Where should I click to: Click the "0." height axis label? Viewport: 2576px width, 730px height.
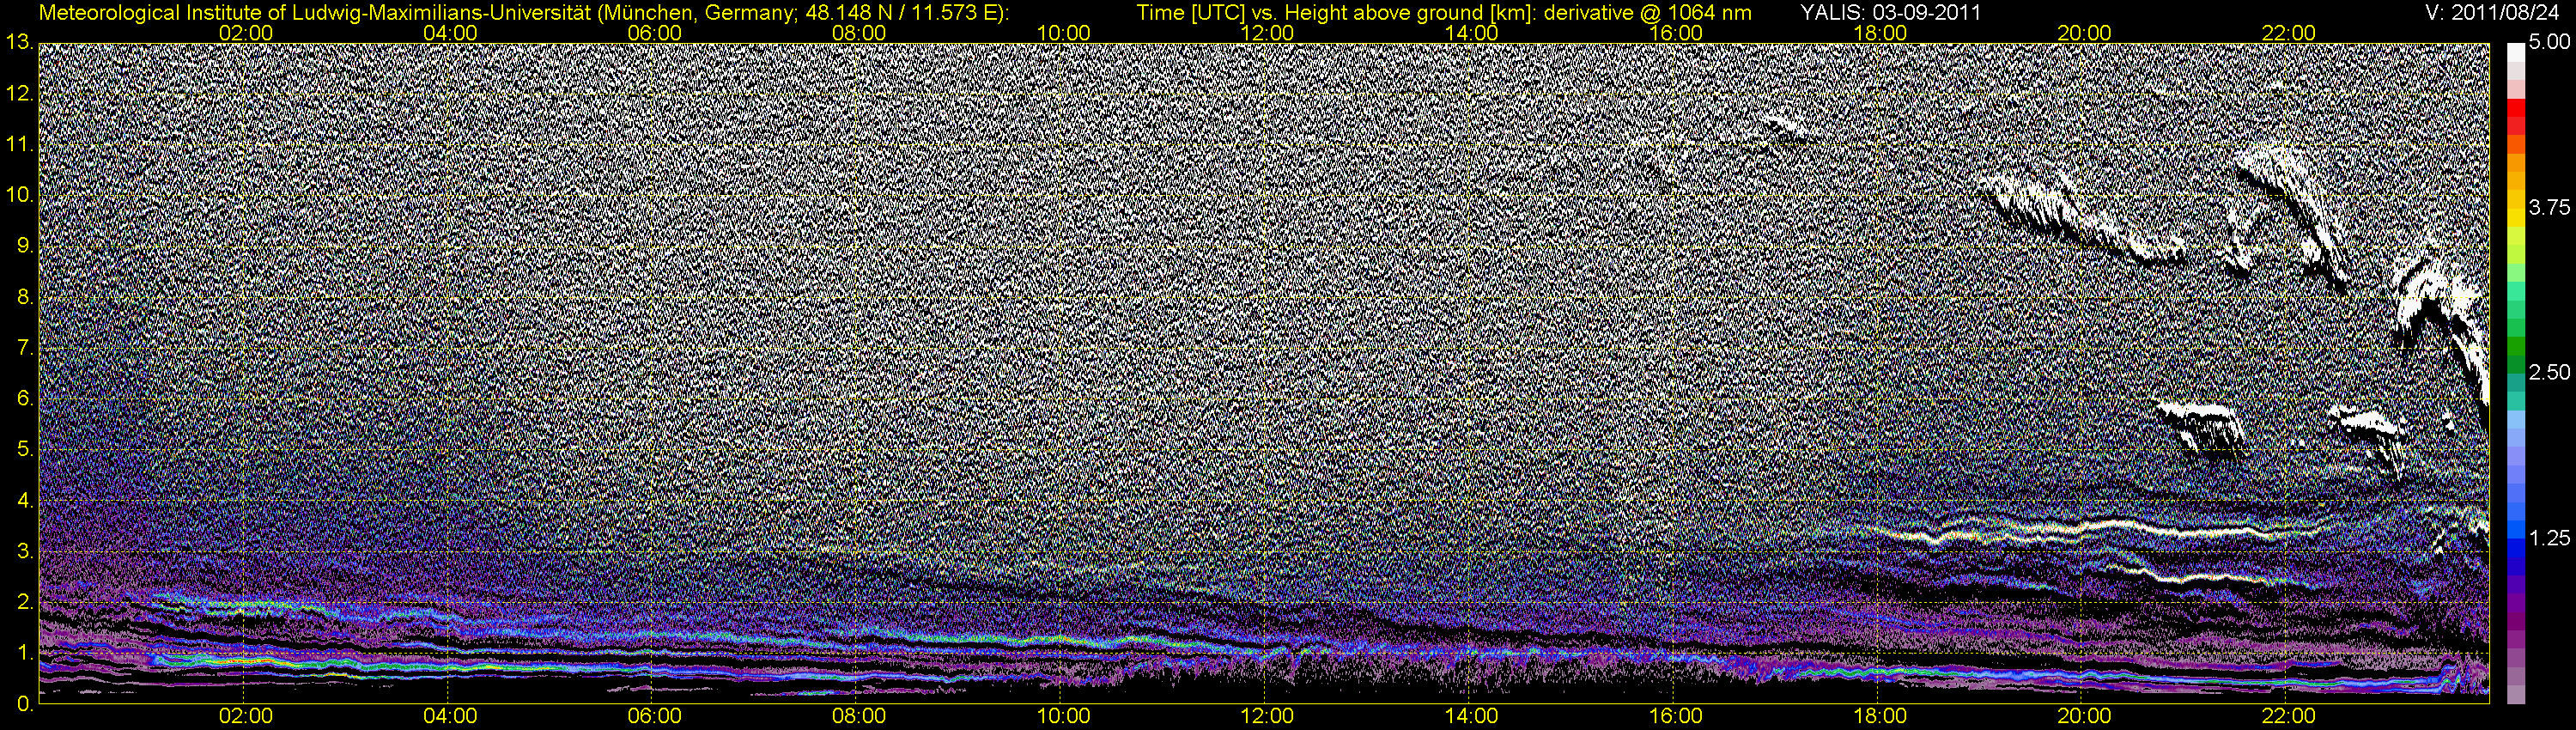(25, 704)
